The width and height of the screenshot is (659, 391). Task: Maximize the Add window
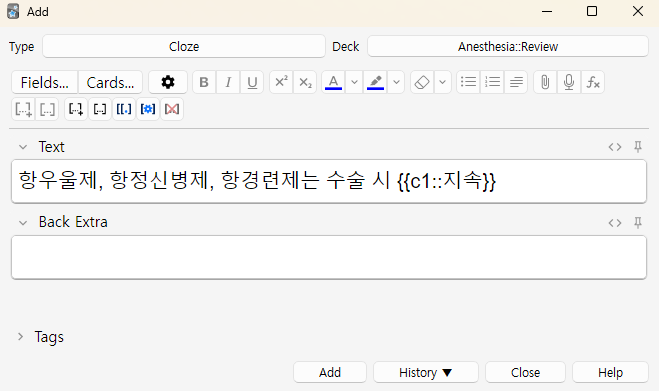(592, 11)
